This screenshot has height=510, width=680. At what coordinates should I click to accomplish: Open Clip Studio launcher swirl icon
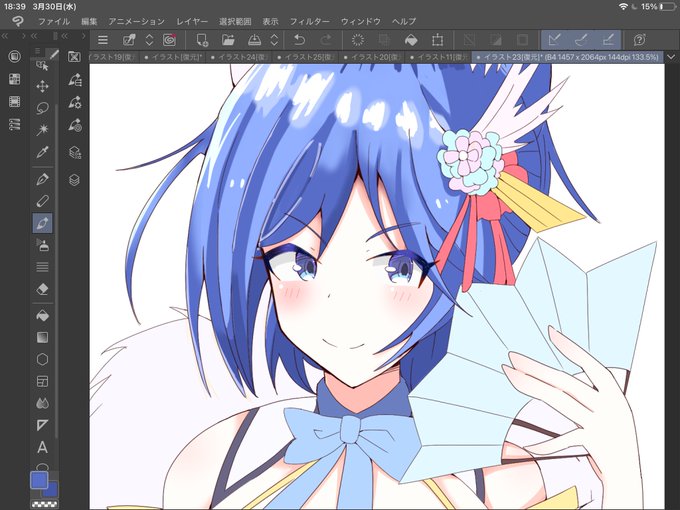click(x=170, y=40)
